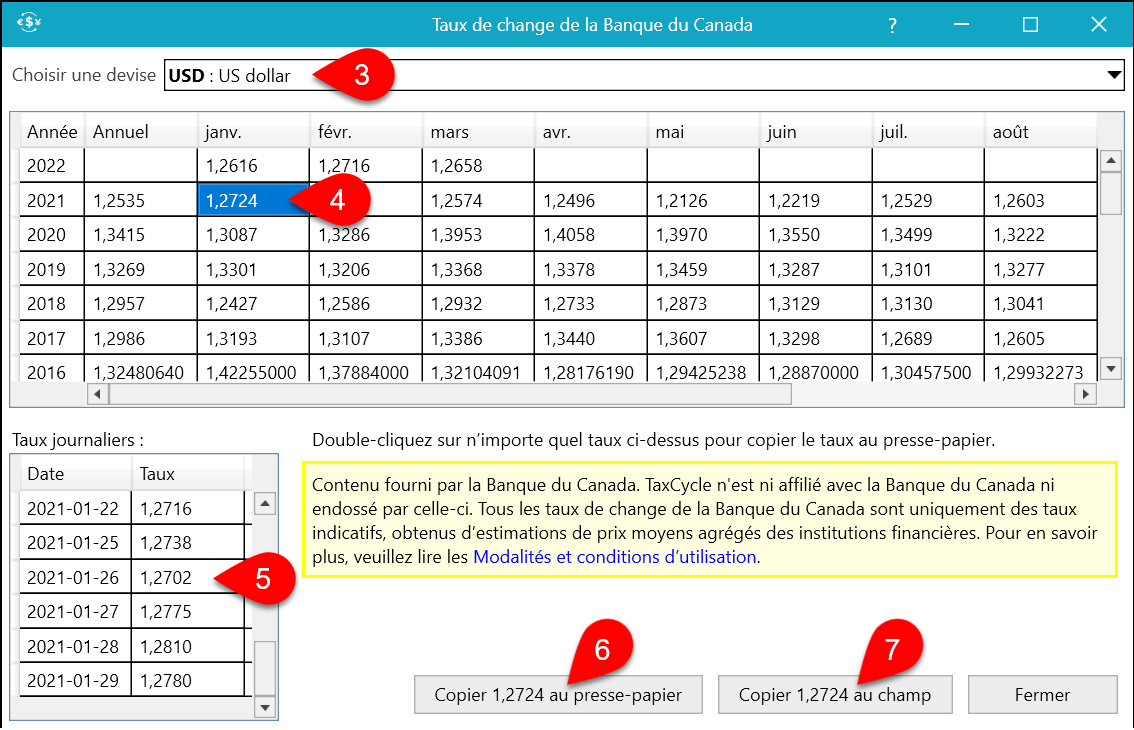The width and height of the screenshot is (1134, 730).
Task: Click the mars column header
Action: click(478, 132)
